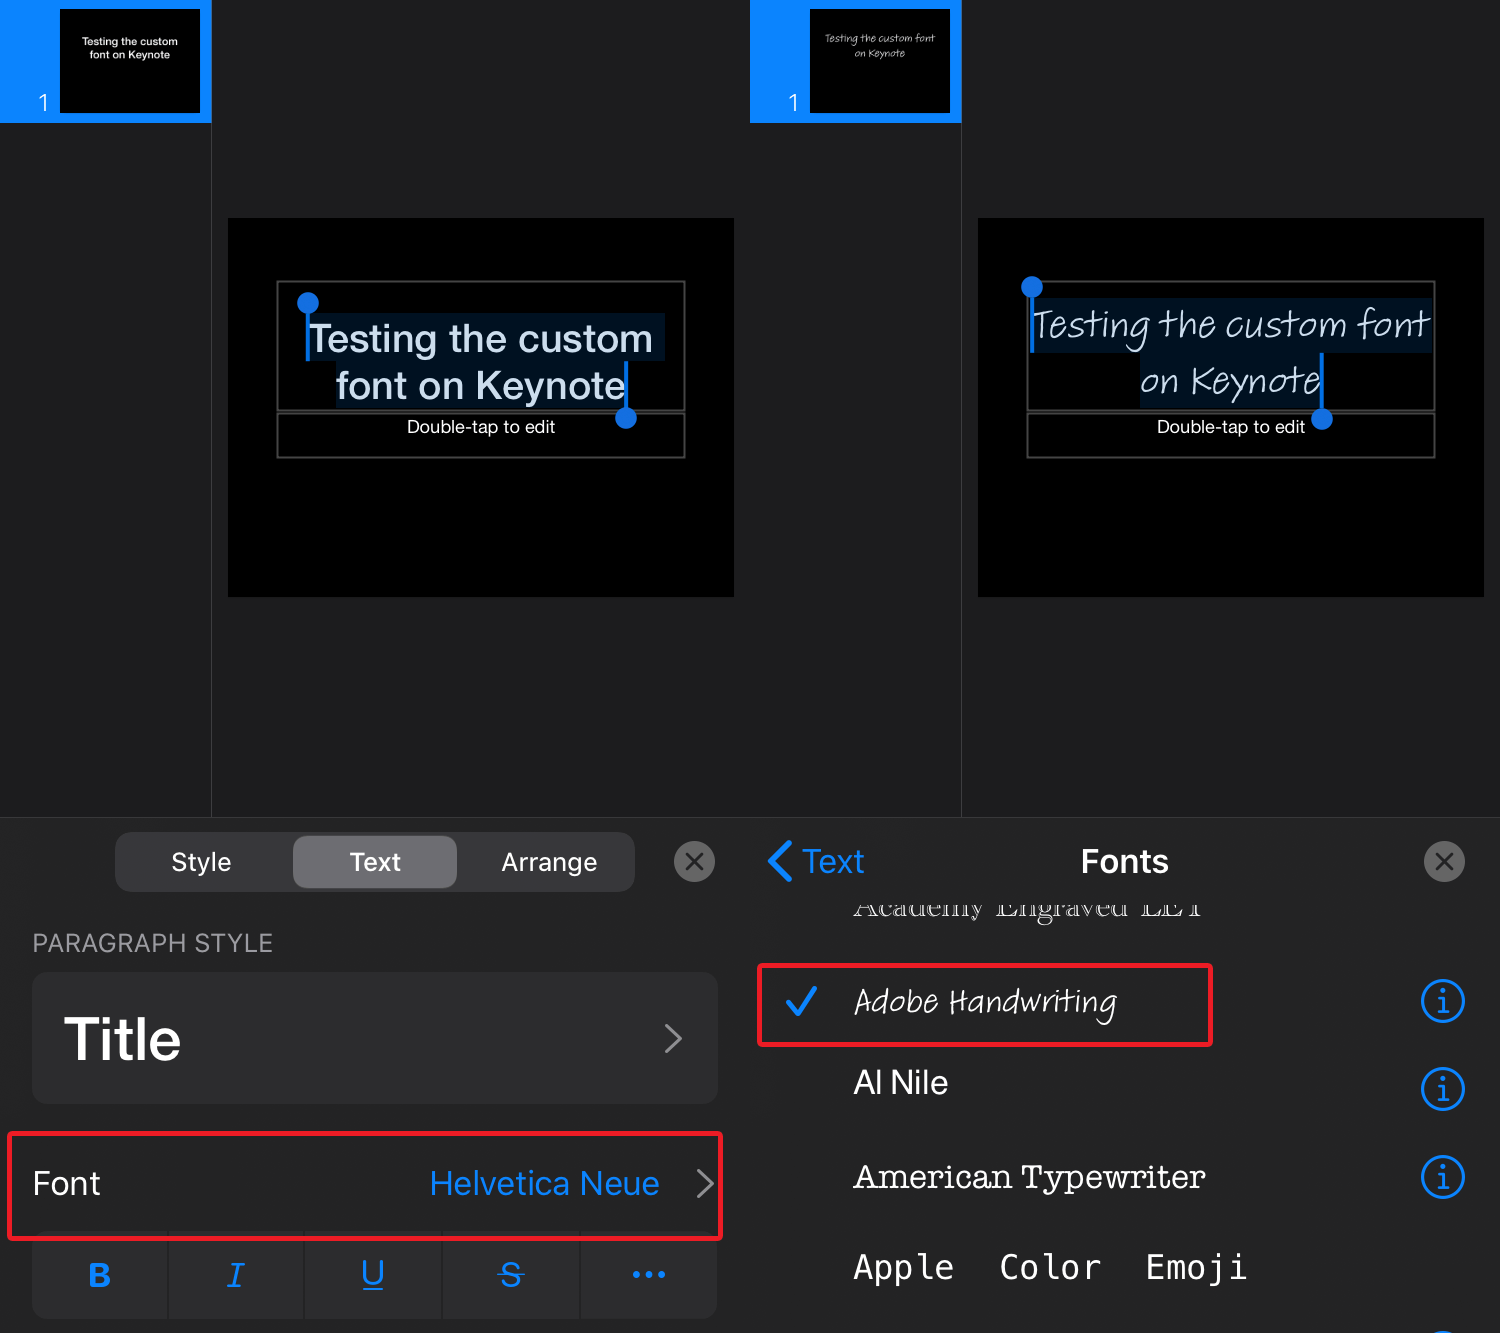This screenshot has height=1334, width=1500.
Task: Show info for Adobe Handwriting font
Action: click(1442, 1001)
